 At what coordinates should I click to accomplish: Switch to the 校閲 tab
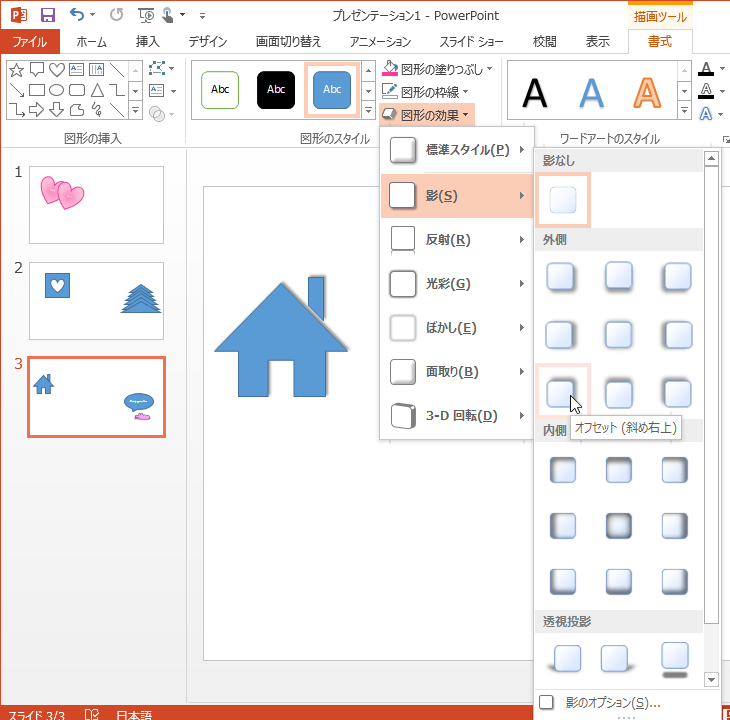tap(544, 42)
